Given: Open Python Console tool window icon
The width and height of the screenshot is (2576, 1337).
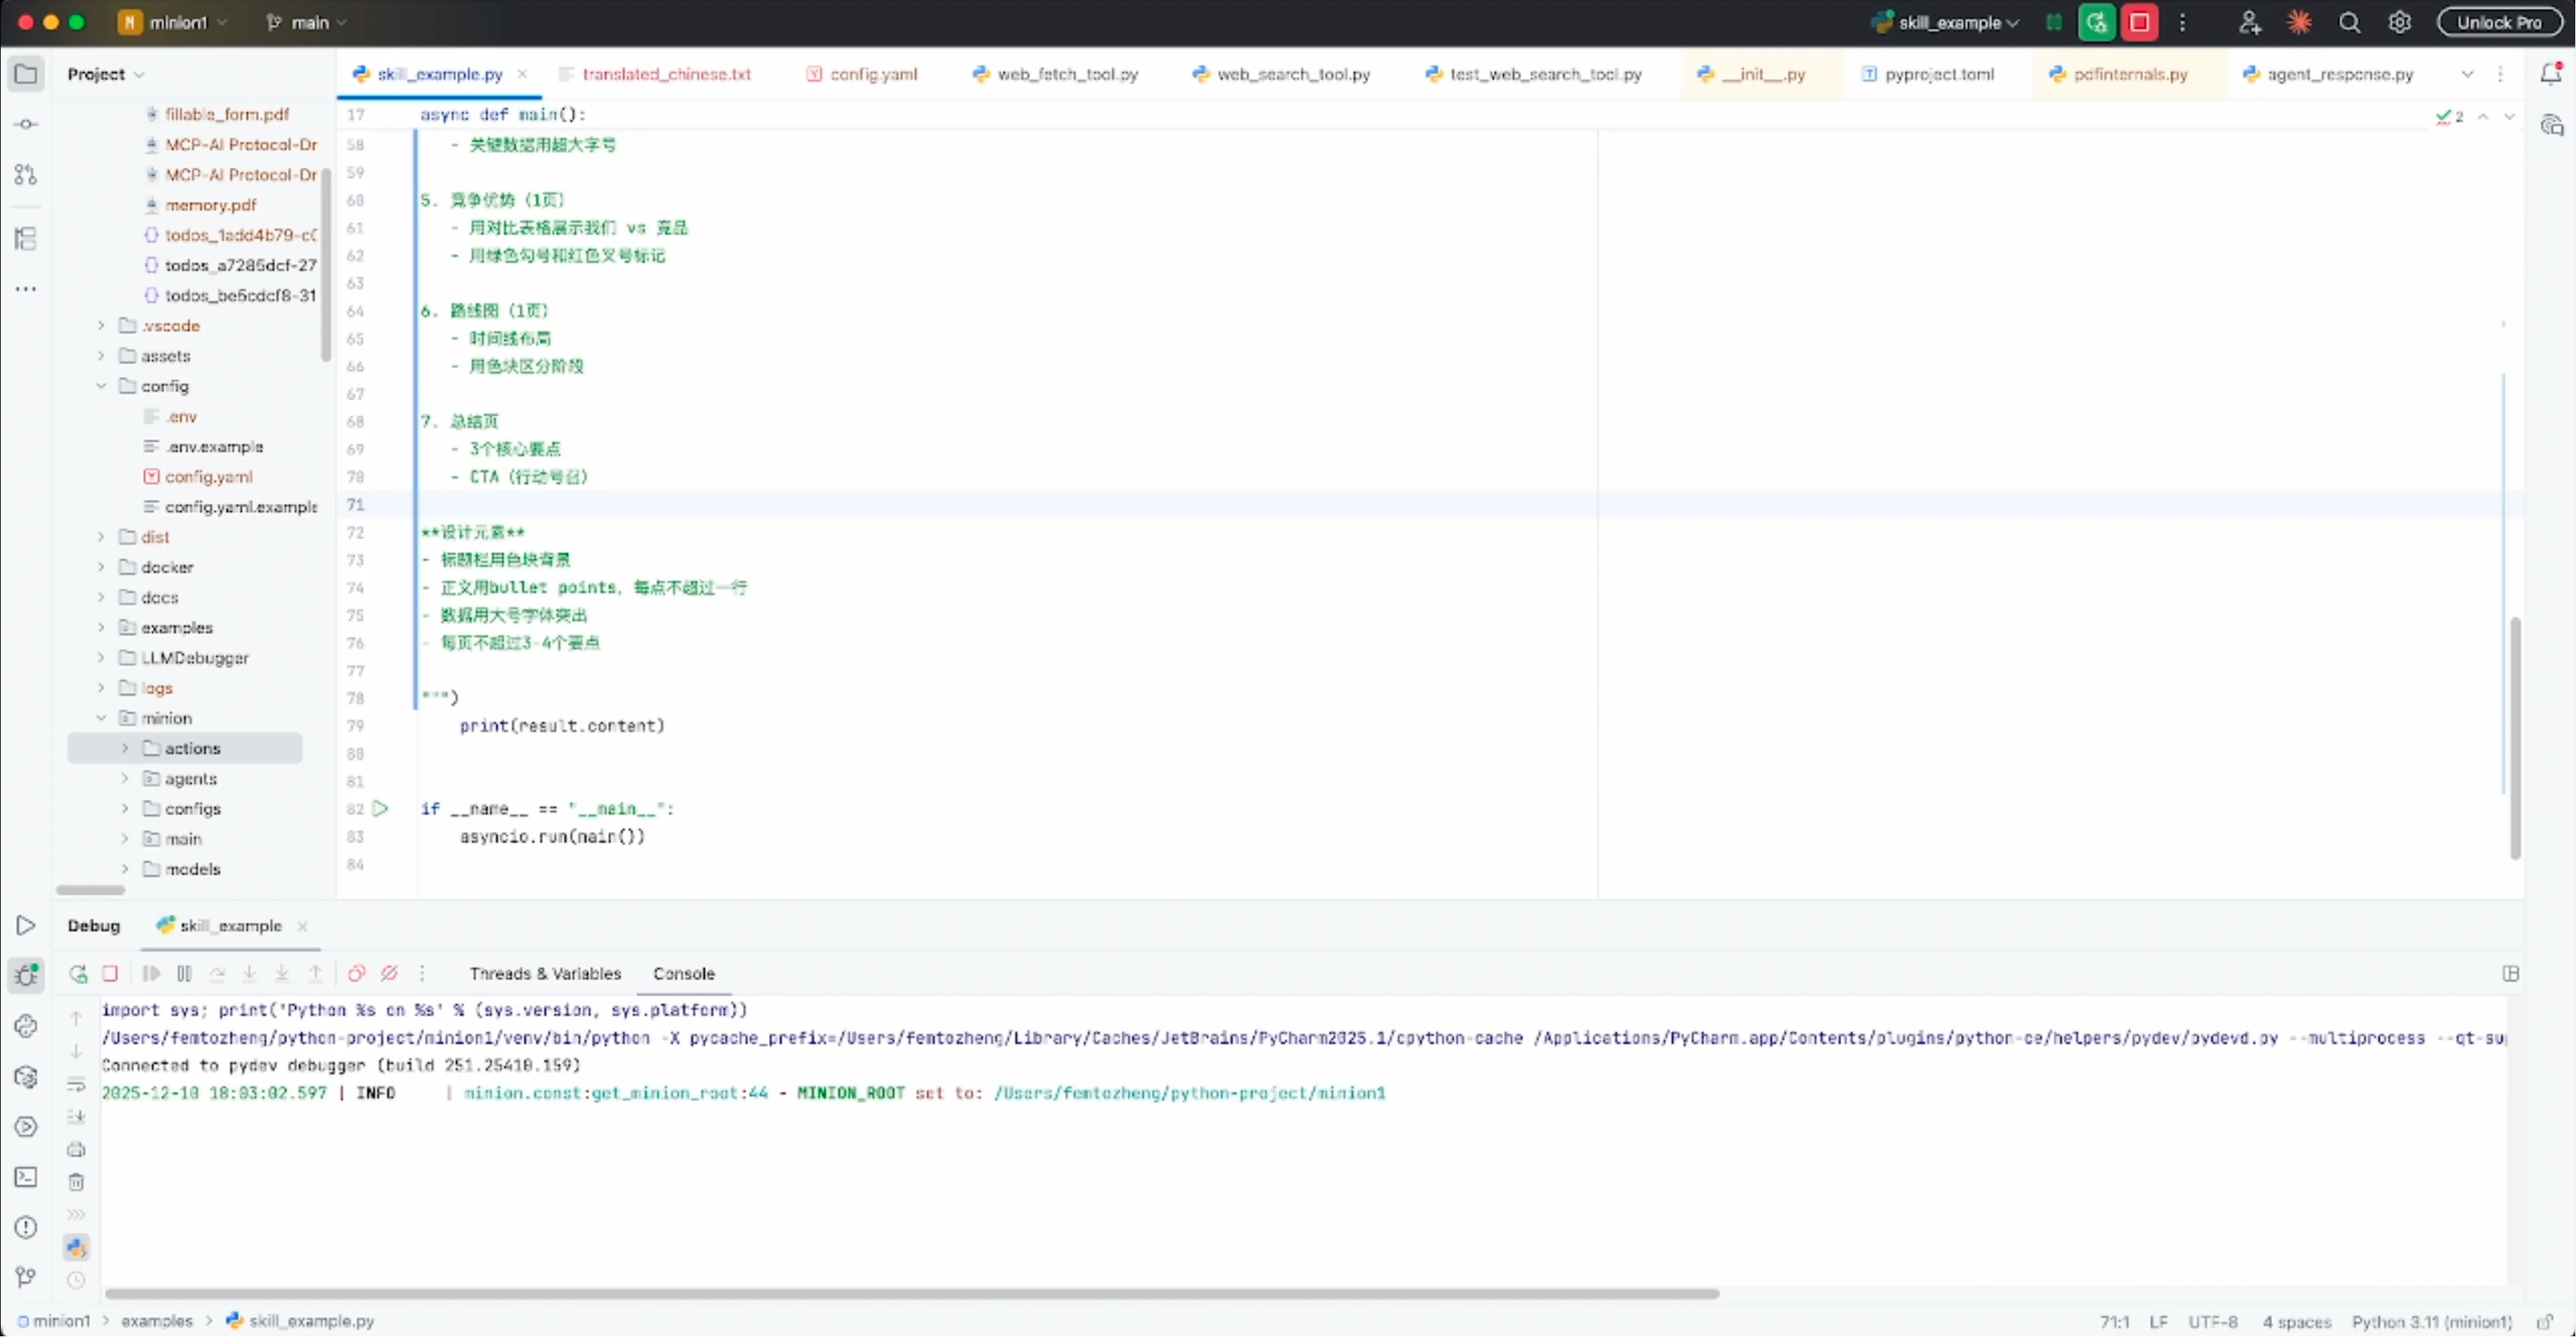Looking at the screenshot, I should (x=26, y=1026).
